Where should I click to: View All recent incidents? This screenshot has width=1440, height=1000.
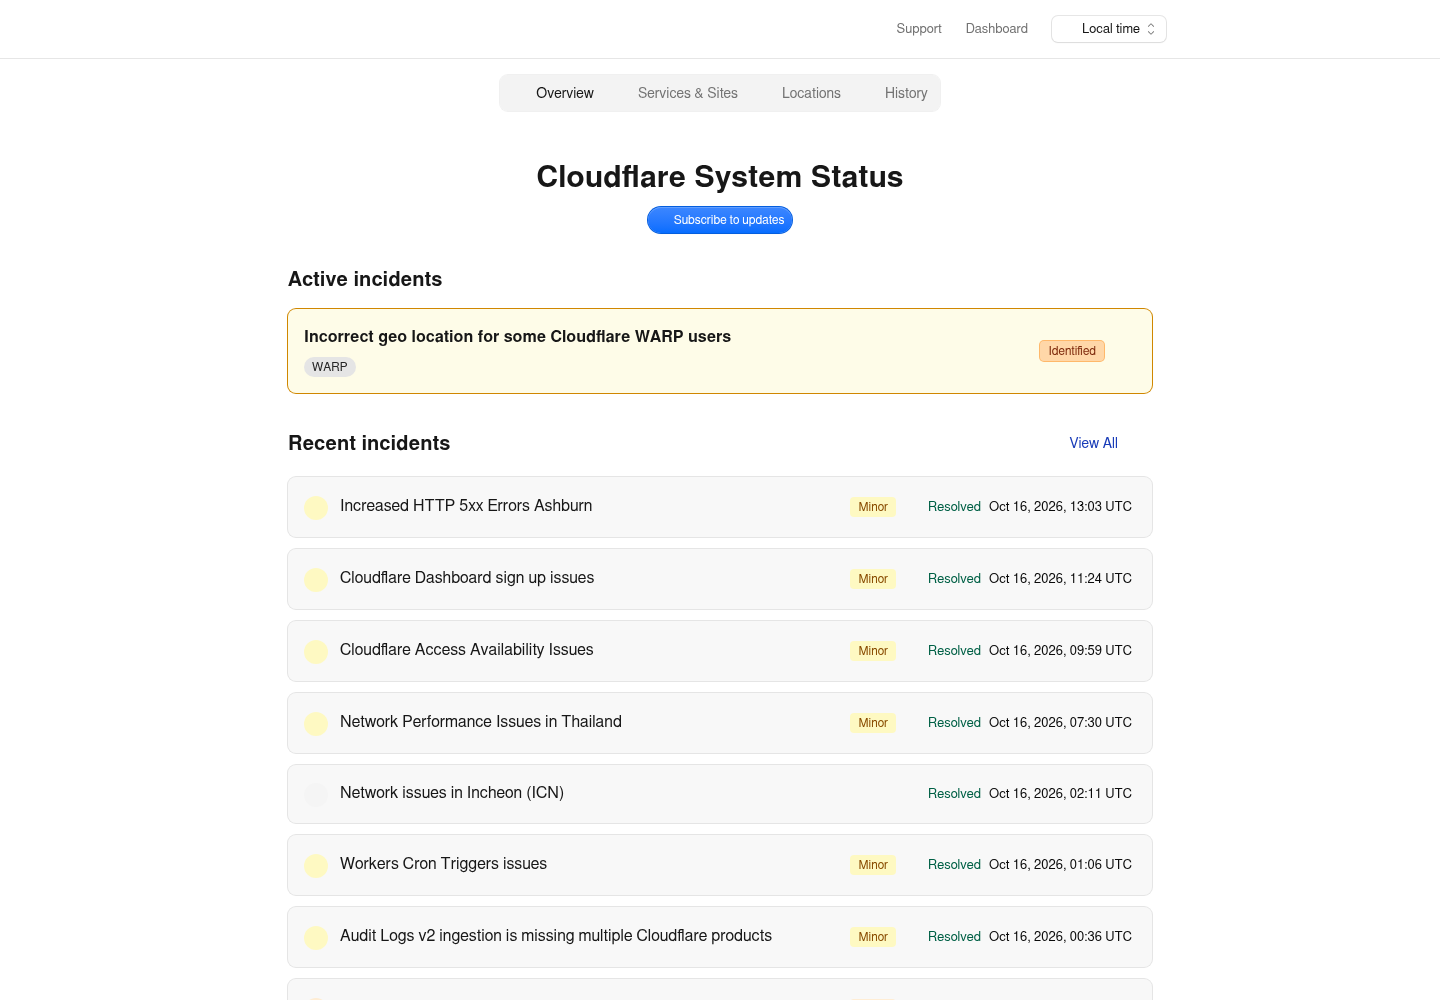1093,443
